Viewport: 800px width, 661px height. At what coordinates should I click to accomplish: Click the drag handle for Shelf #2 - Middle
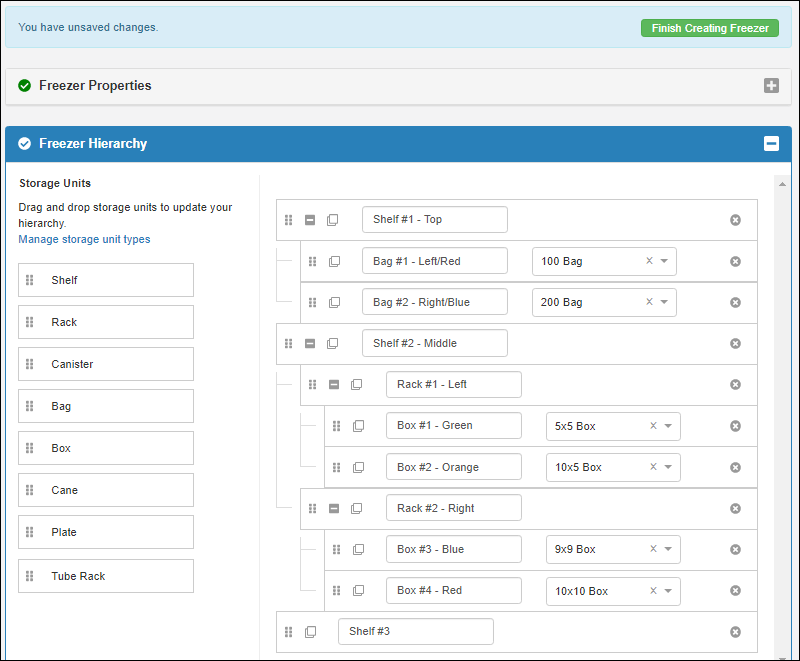pos(289,344)
